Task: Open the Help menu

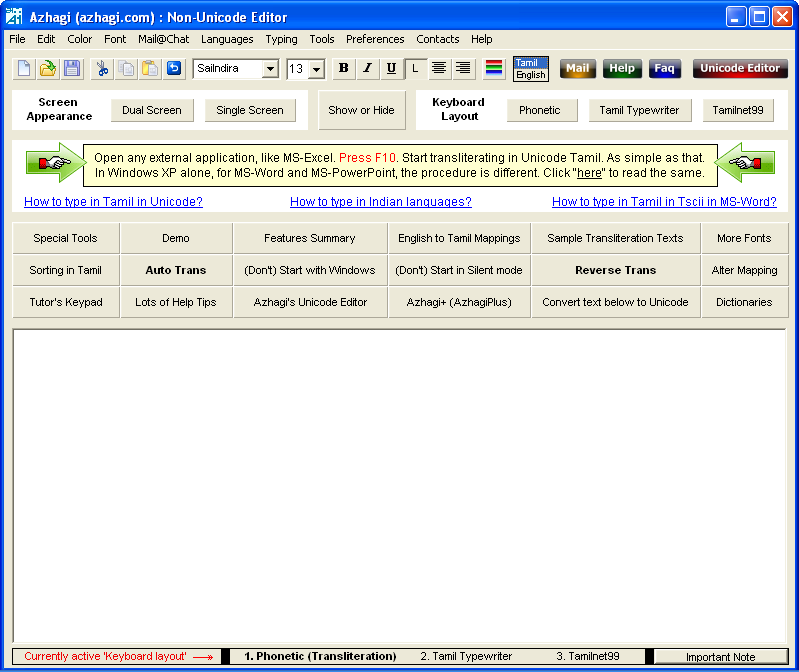Action: (482, 39)
